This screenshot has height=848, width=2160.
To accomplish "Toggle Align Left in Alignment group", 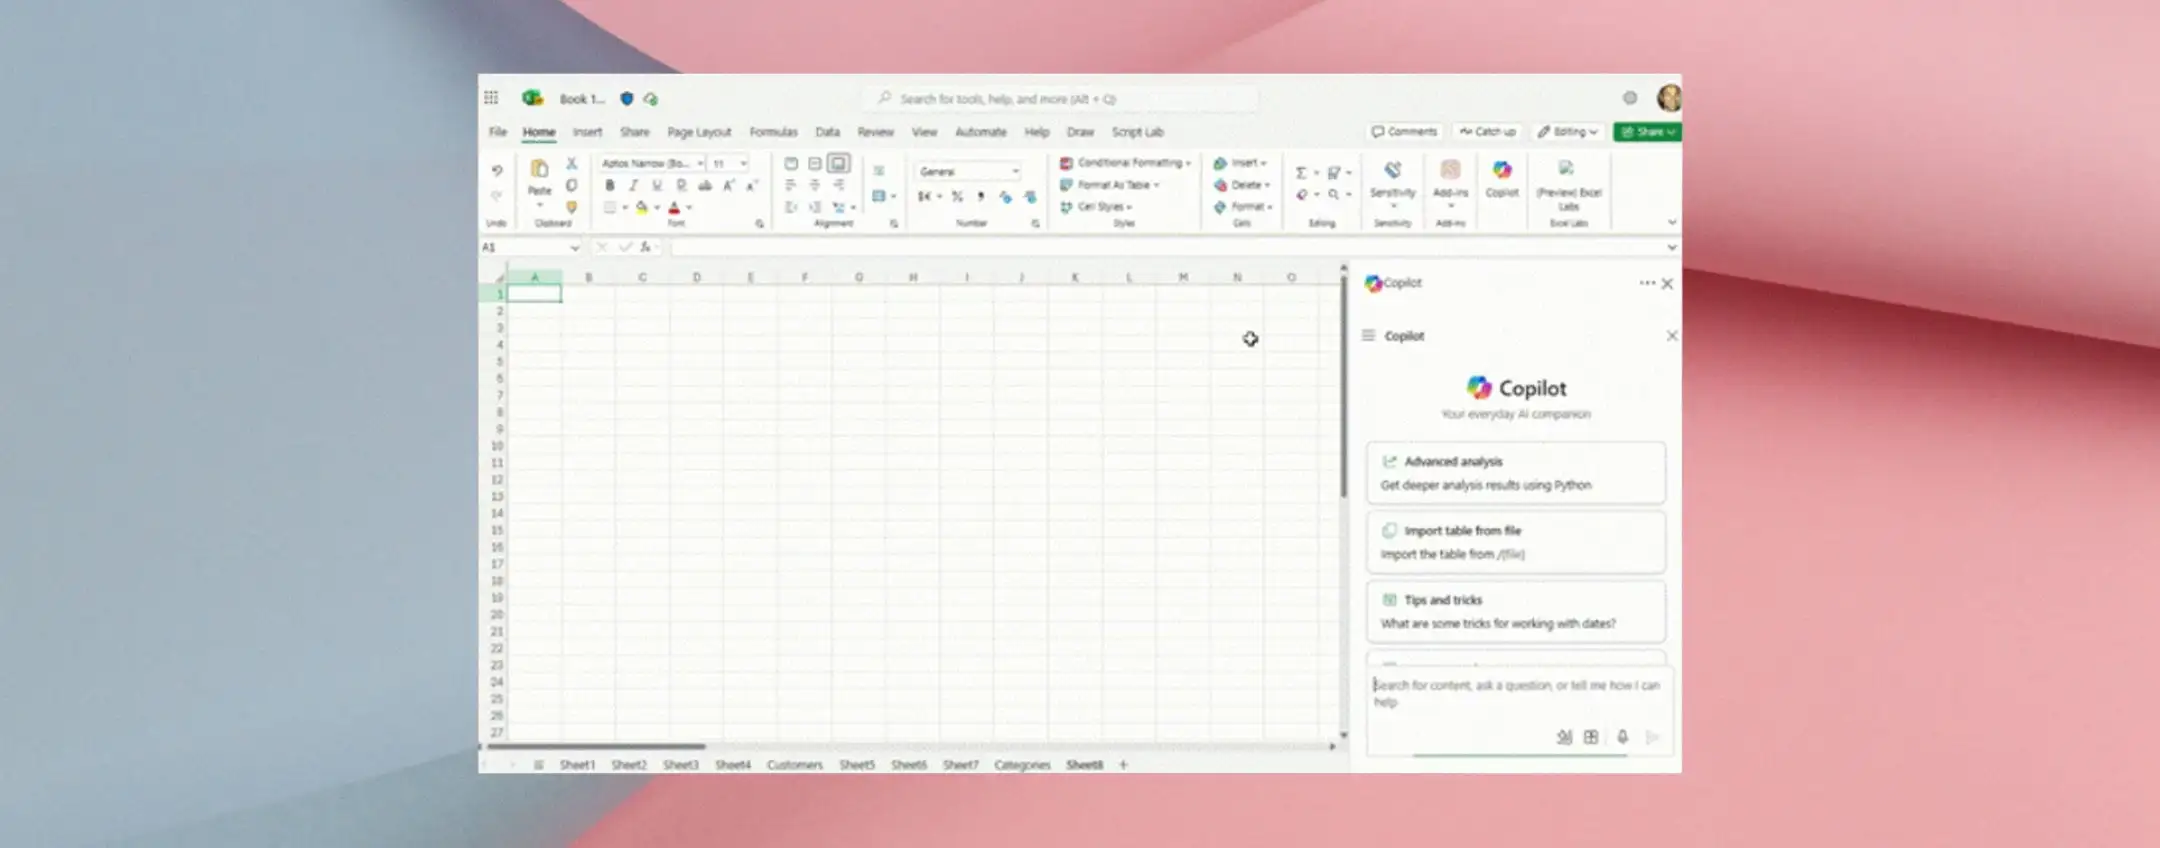I will click(791, 185).
